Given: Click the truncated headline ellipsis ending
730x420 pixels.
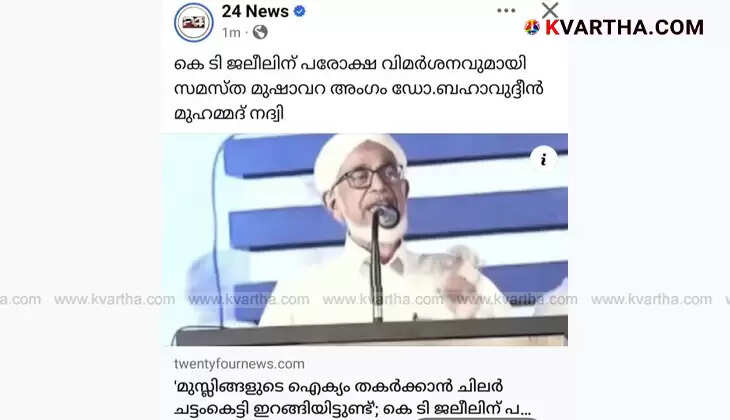Looking at the screenshot, I should coord(525,410).
